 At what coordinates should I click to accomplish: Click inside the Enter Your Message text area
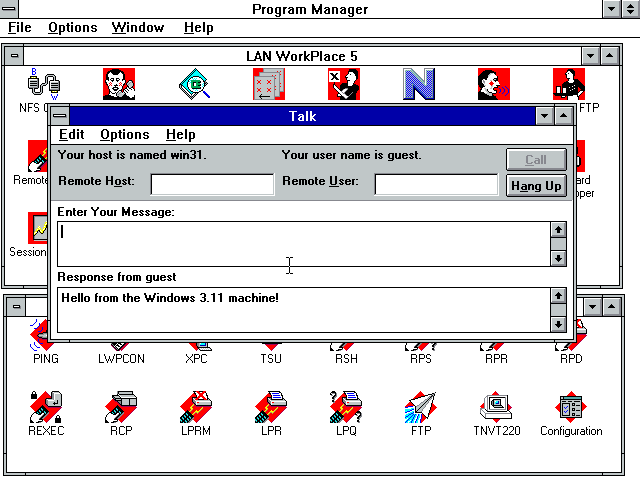click(304, 244)
